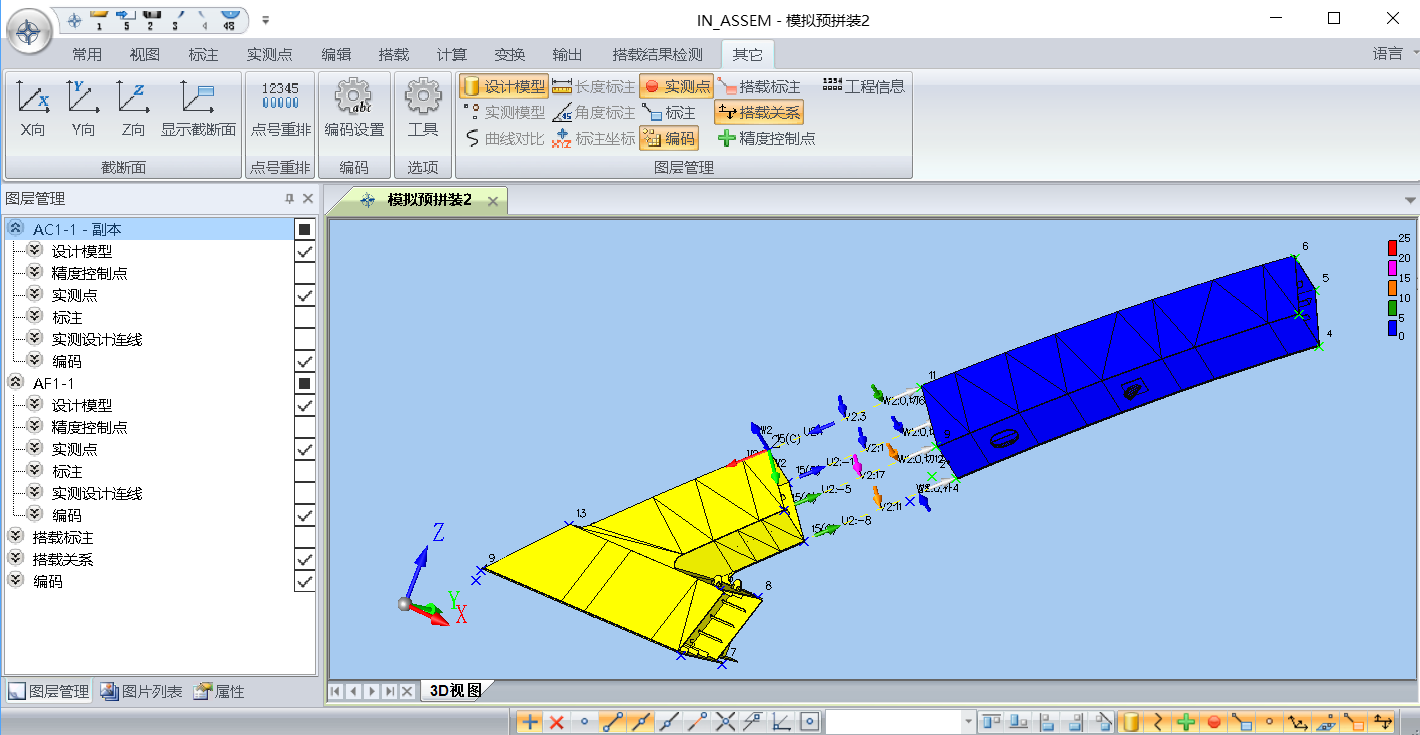The width and height of the screenshot is (1420, 735).
Task: Open 编码设置 gear icon
Action: (354, 107)
